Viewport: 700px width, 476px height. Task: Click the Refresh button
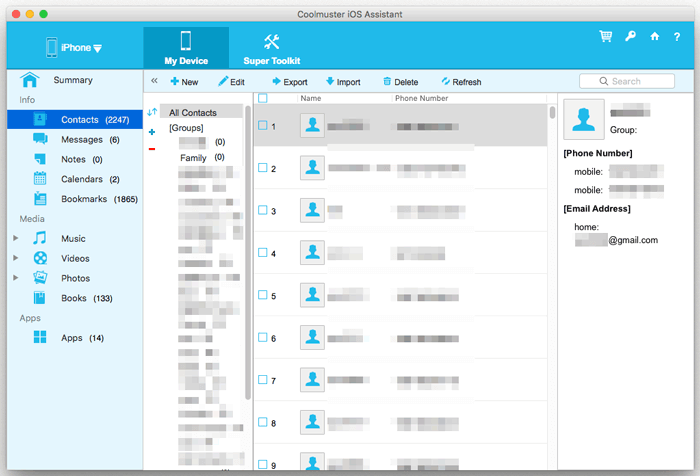coord(461,82)
